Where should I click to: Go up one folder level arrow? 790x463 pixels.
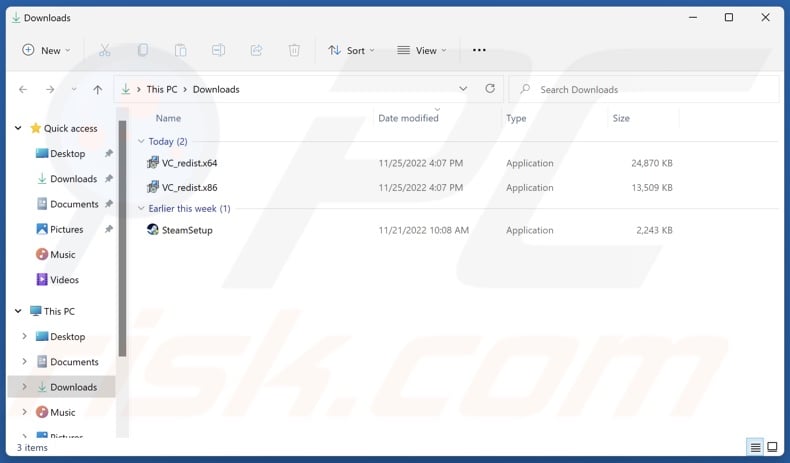98,90
